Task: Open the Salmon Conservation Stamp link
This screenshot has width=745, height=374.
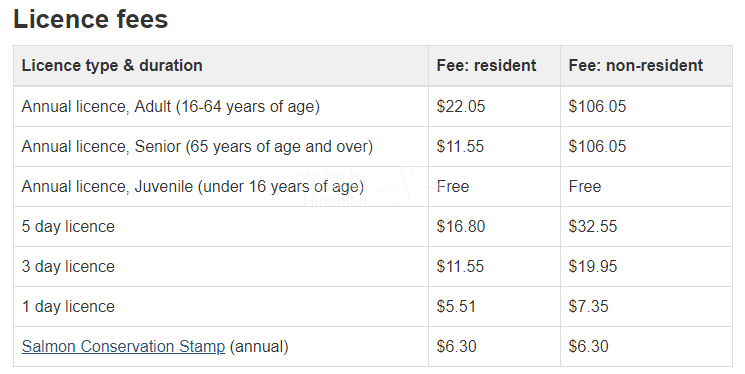Action: pos(123,346)
